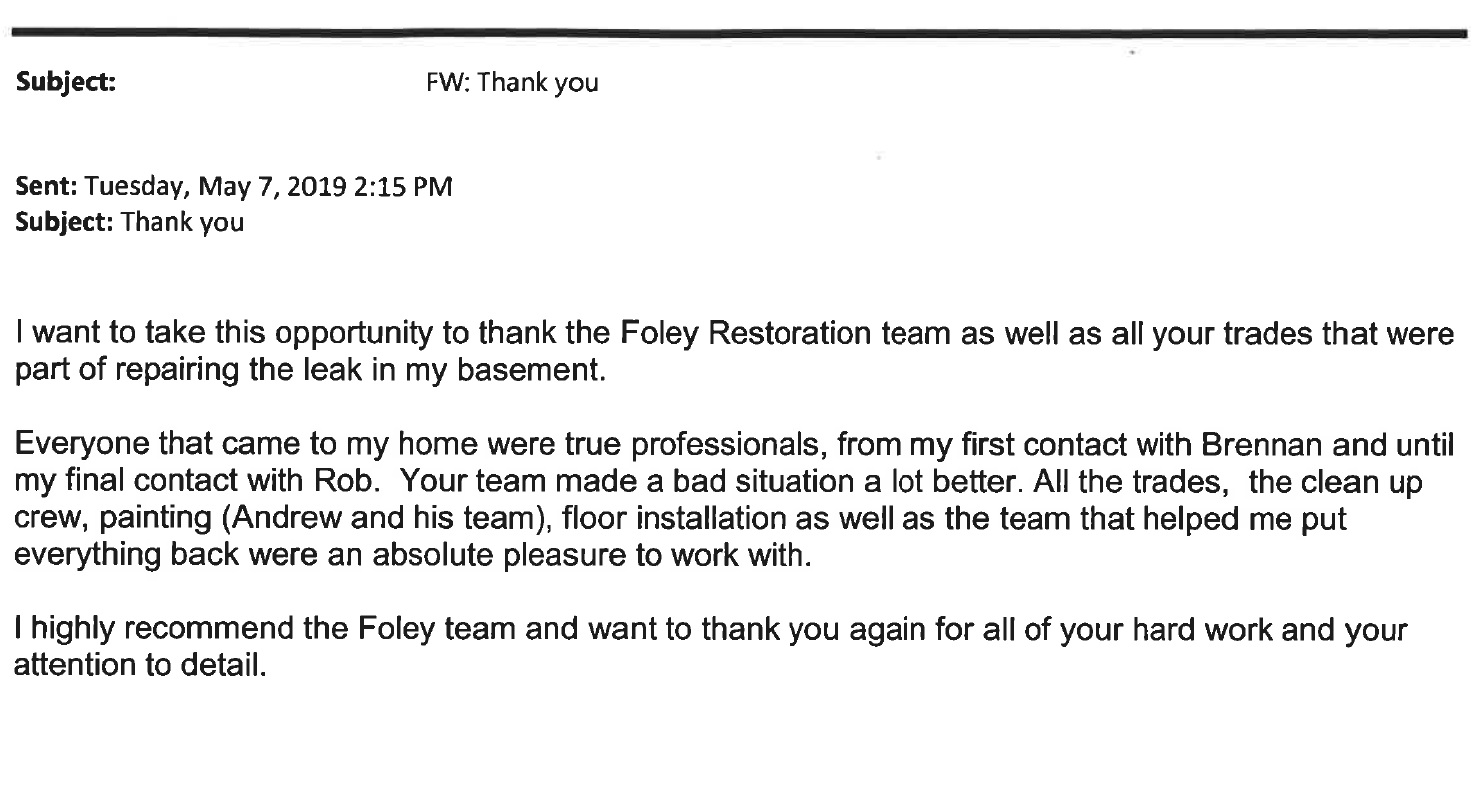The height and width of the screenshot is (803, 1473).
Task: Click the thick black header divider line
Action: coord(736,34)
